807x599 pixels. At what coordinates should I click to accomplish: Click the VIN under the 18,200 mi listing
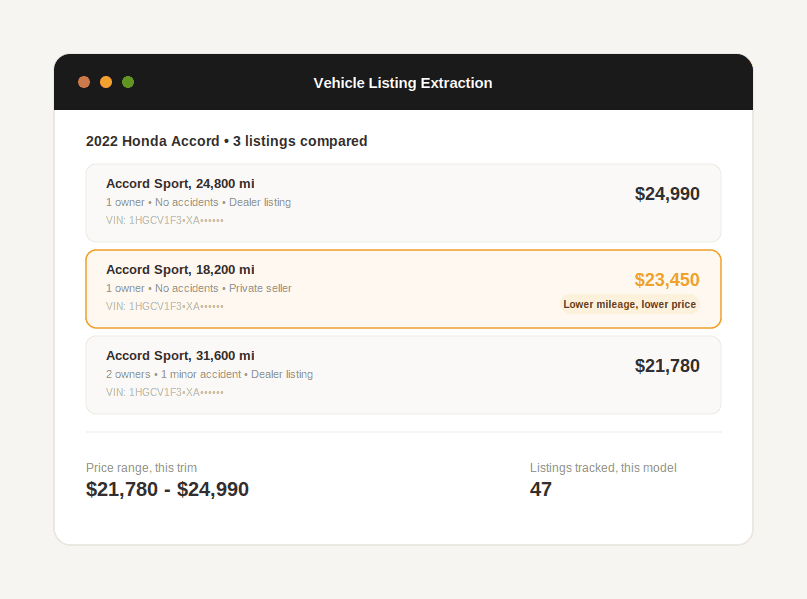[x=165, y=306]
